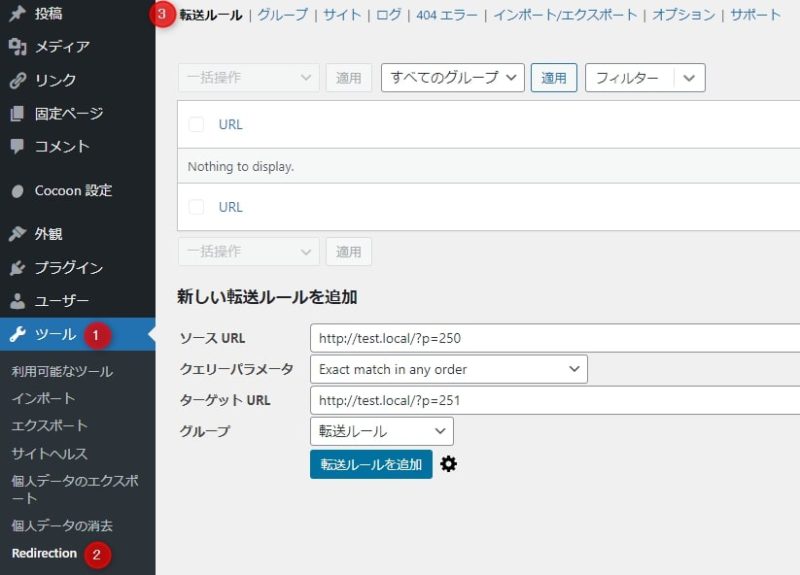Screen dimensions: 800x575
Task: Tick the select-all checkbox in the table footer
Action: [196, 207]
